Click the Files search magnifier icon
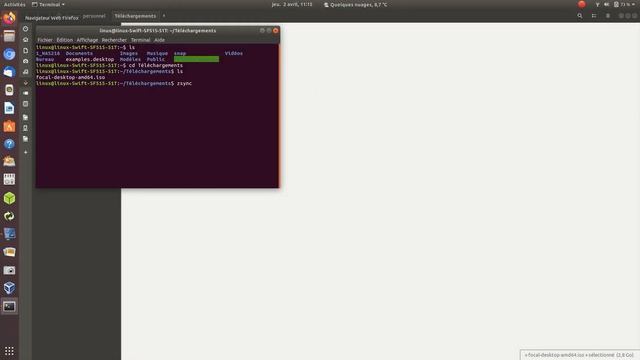640x360 pixels. pyautogui.click(x=580, y=16)
